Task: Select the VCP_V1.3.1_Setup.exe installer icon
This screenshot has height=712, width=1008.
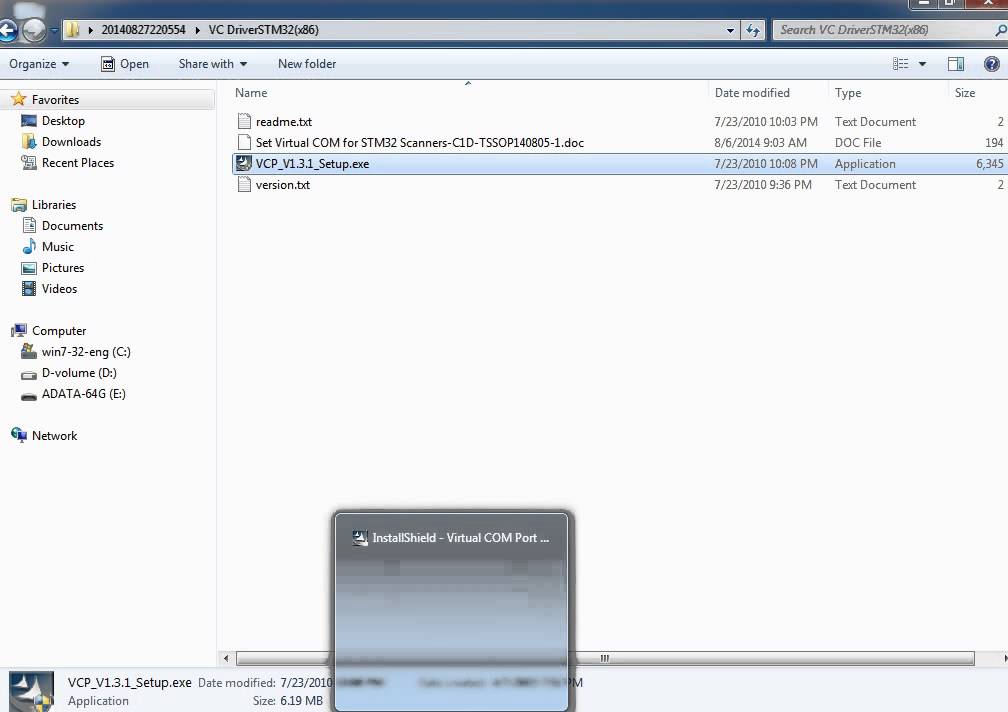Action: click(x=244, y=163)
